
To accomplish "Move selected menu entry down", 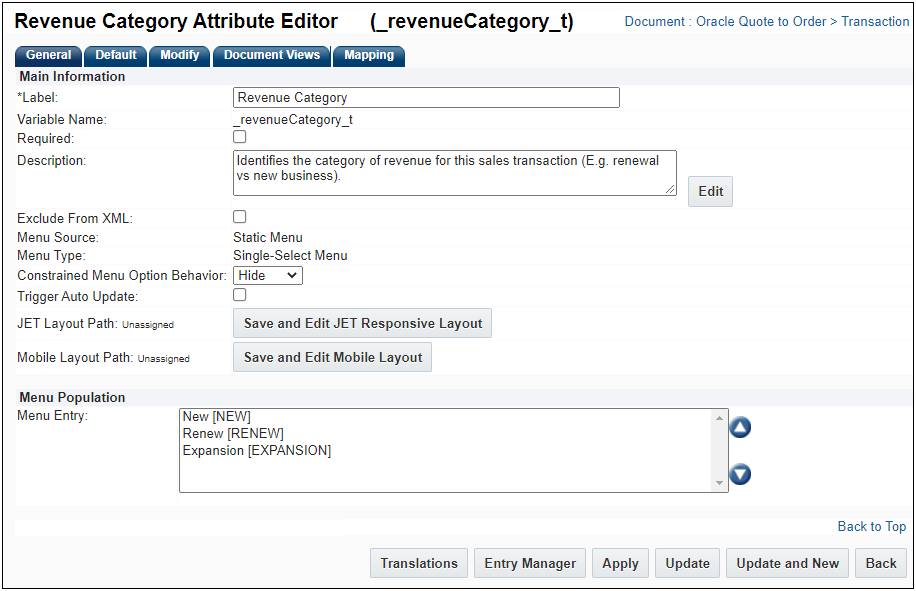I will 739,474.
